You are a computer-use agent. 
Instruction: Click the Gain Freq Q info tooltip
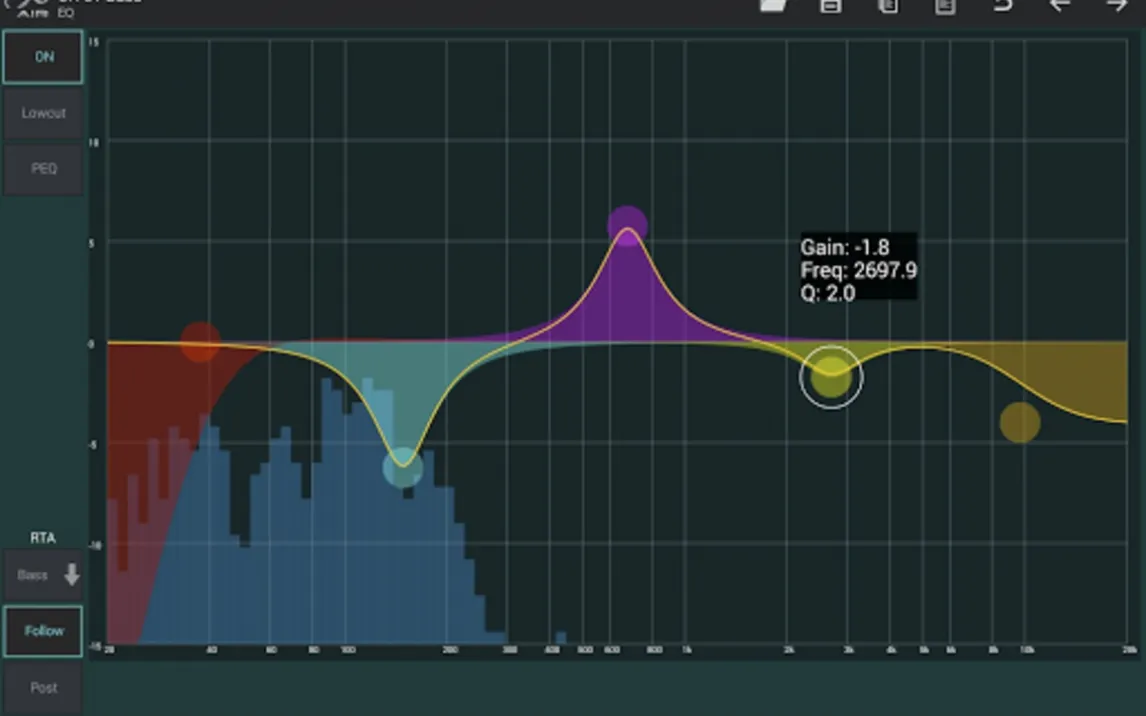[857, 270]
